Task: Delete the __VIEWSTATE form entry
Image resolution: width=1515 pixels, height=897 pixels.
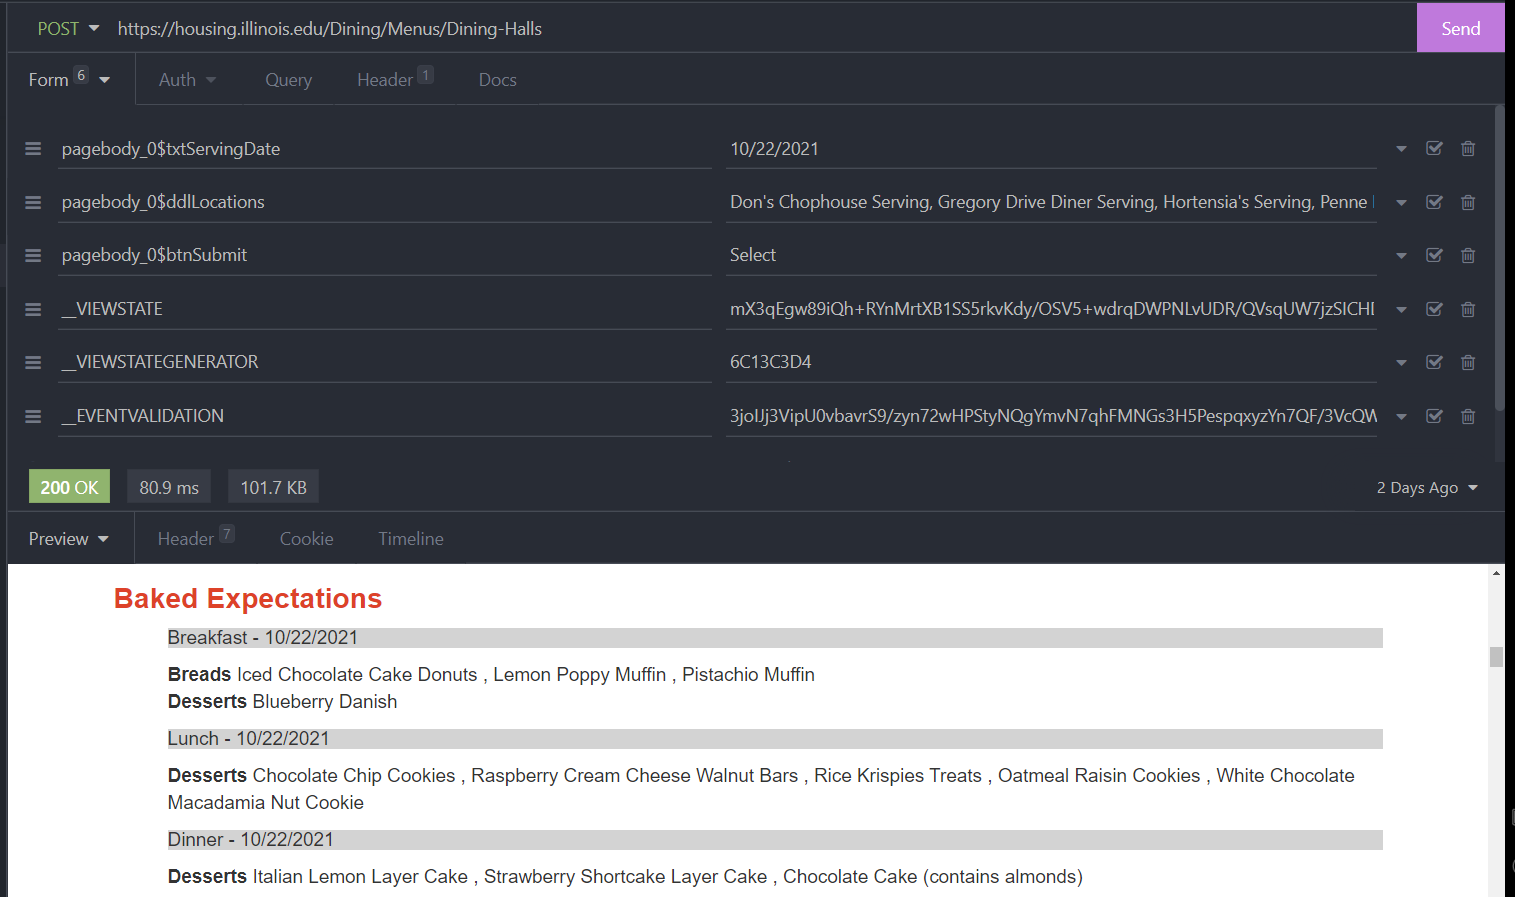Action: [1468, 309]
